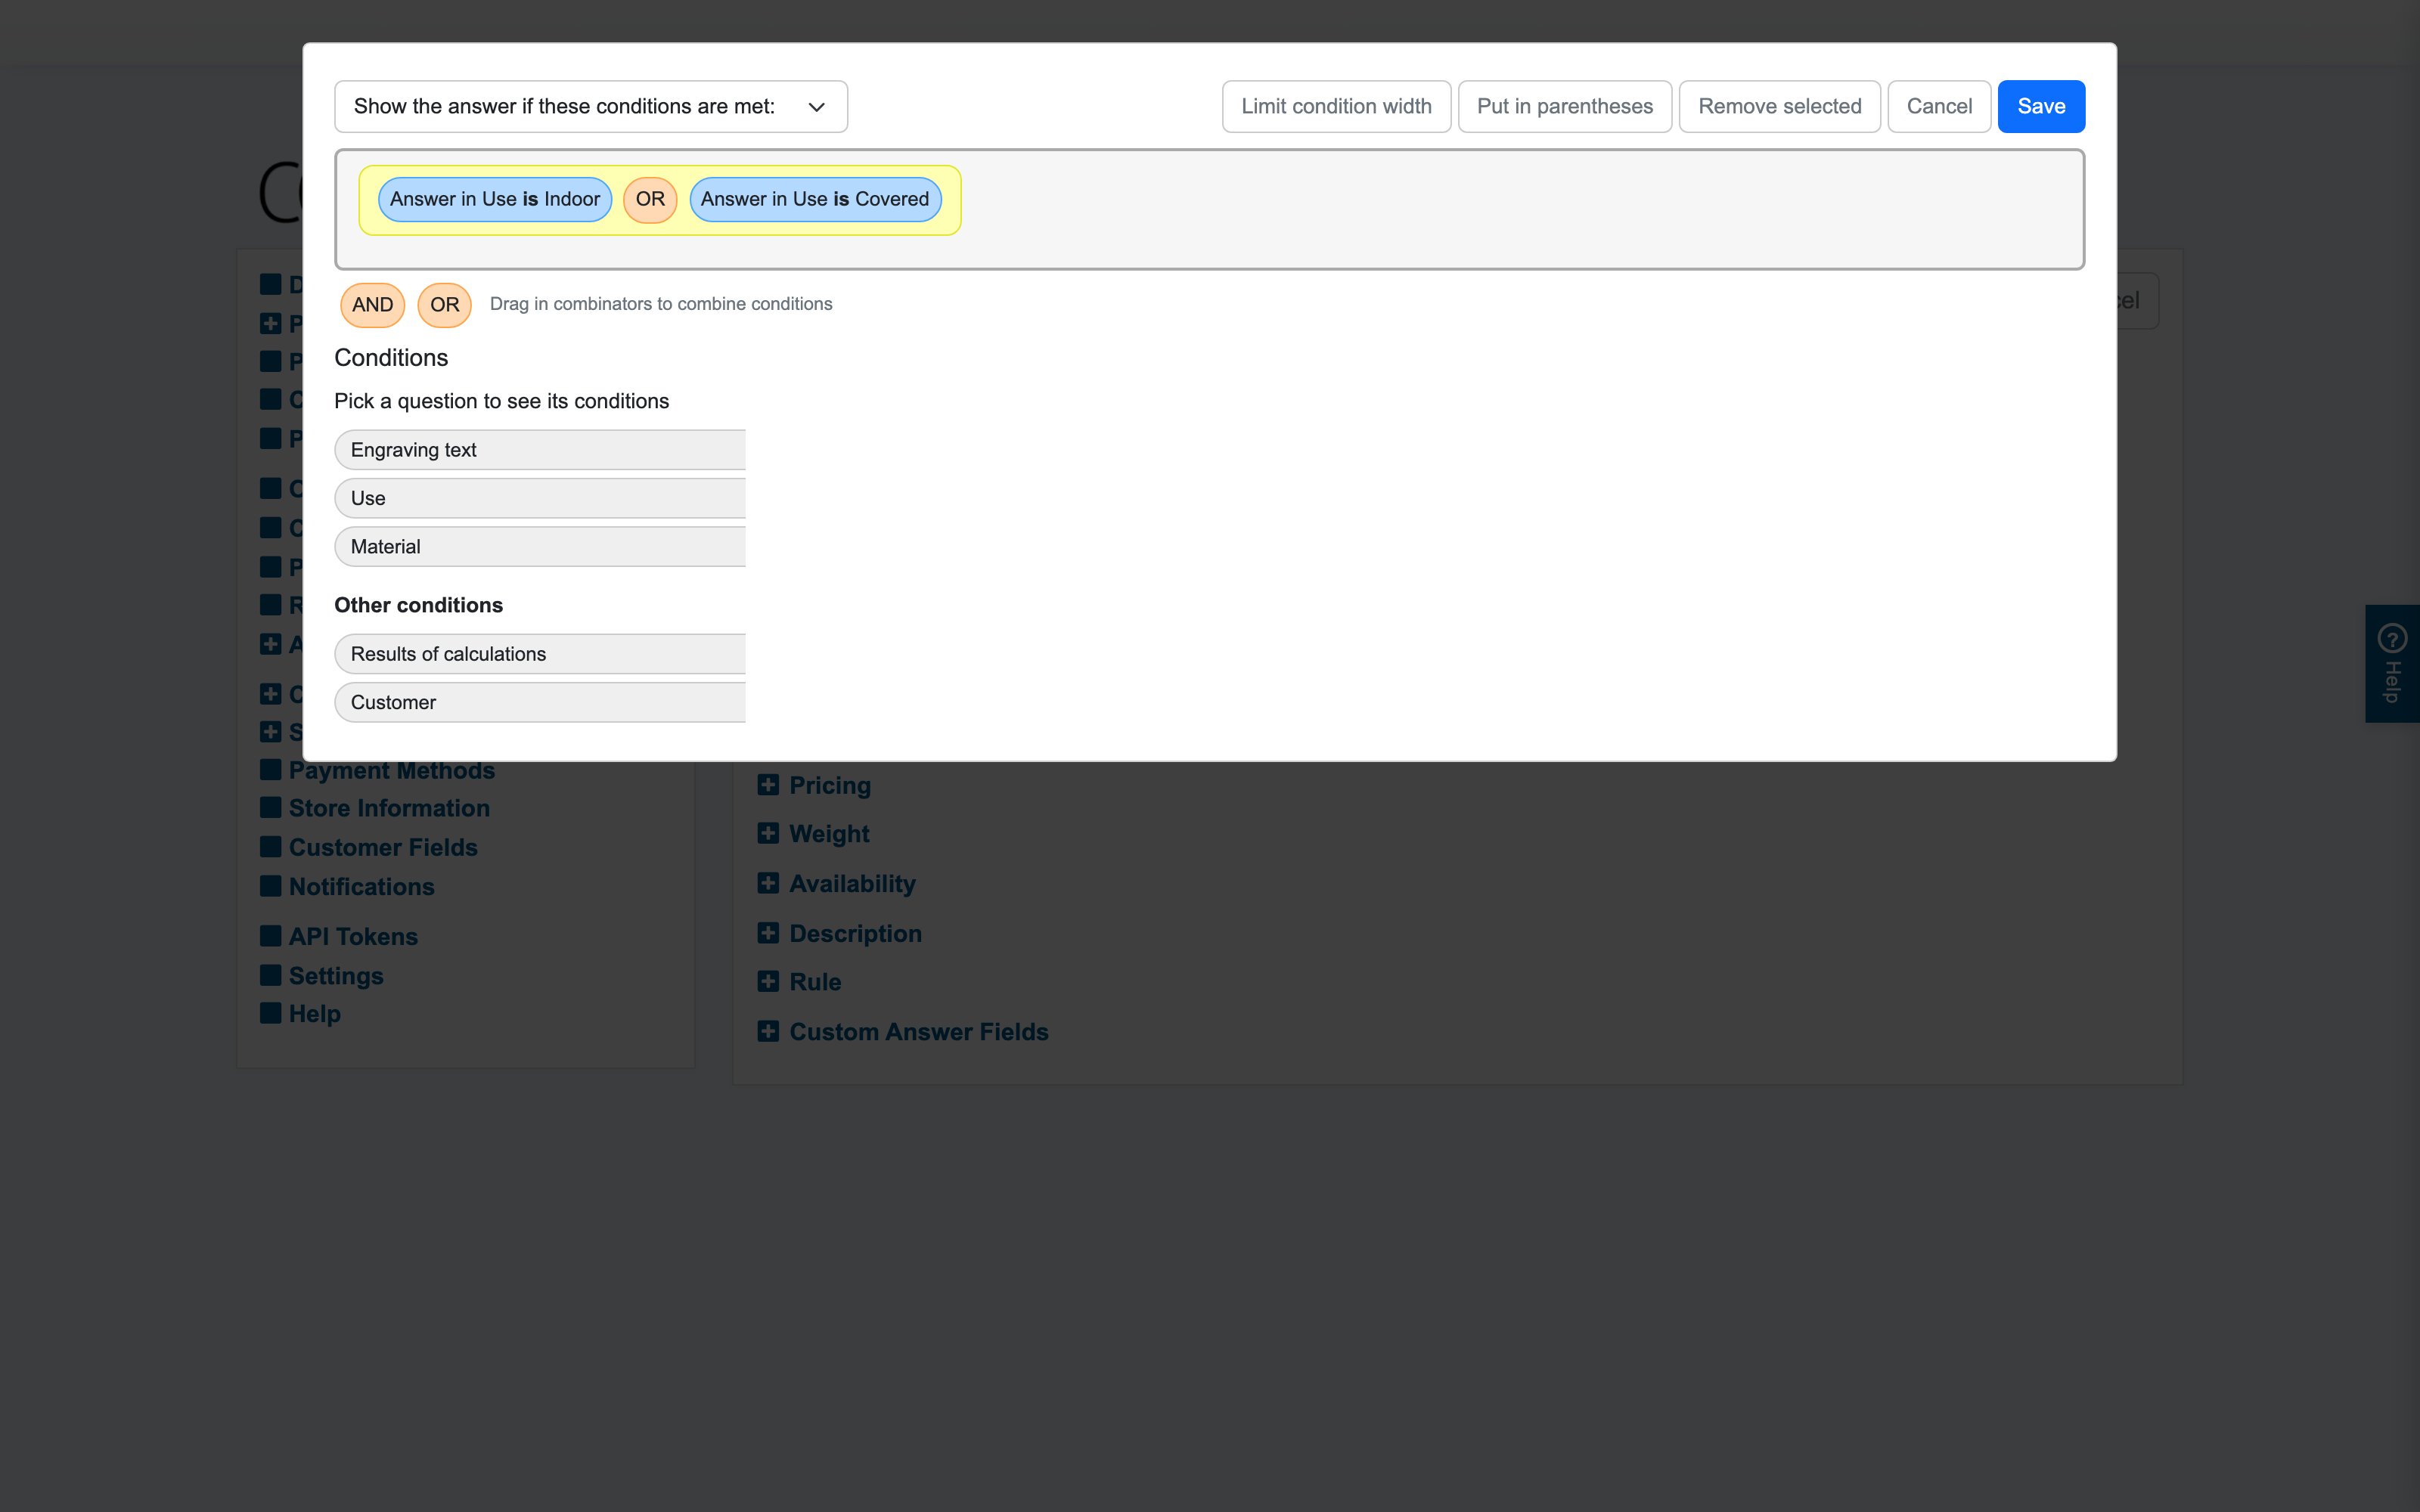The image size is (2420, 1512).
Task: Open Help link in sidebar
Action: click(314, 1013)
